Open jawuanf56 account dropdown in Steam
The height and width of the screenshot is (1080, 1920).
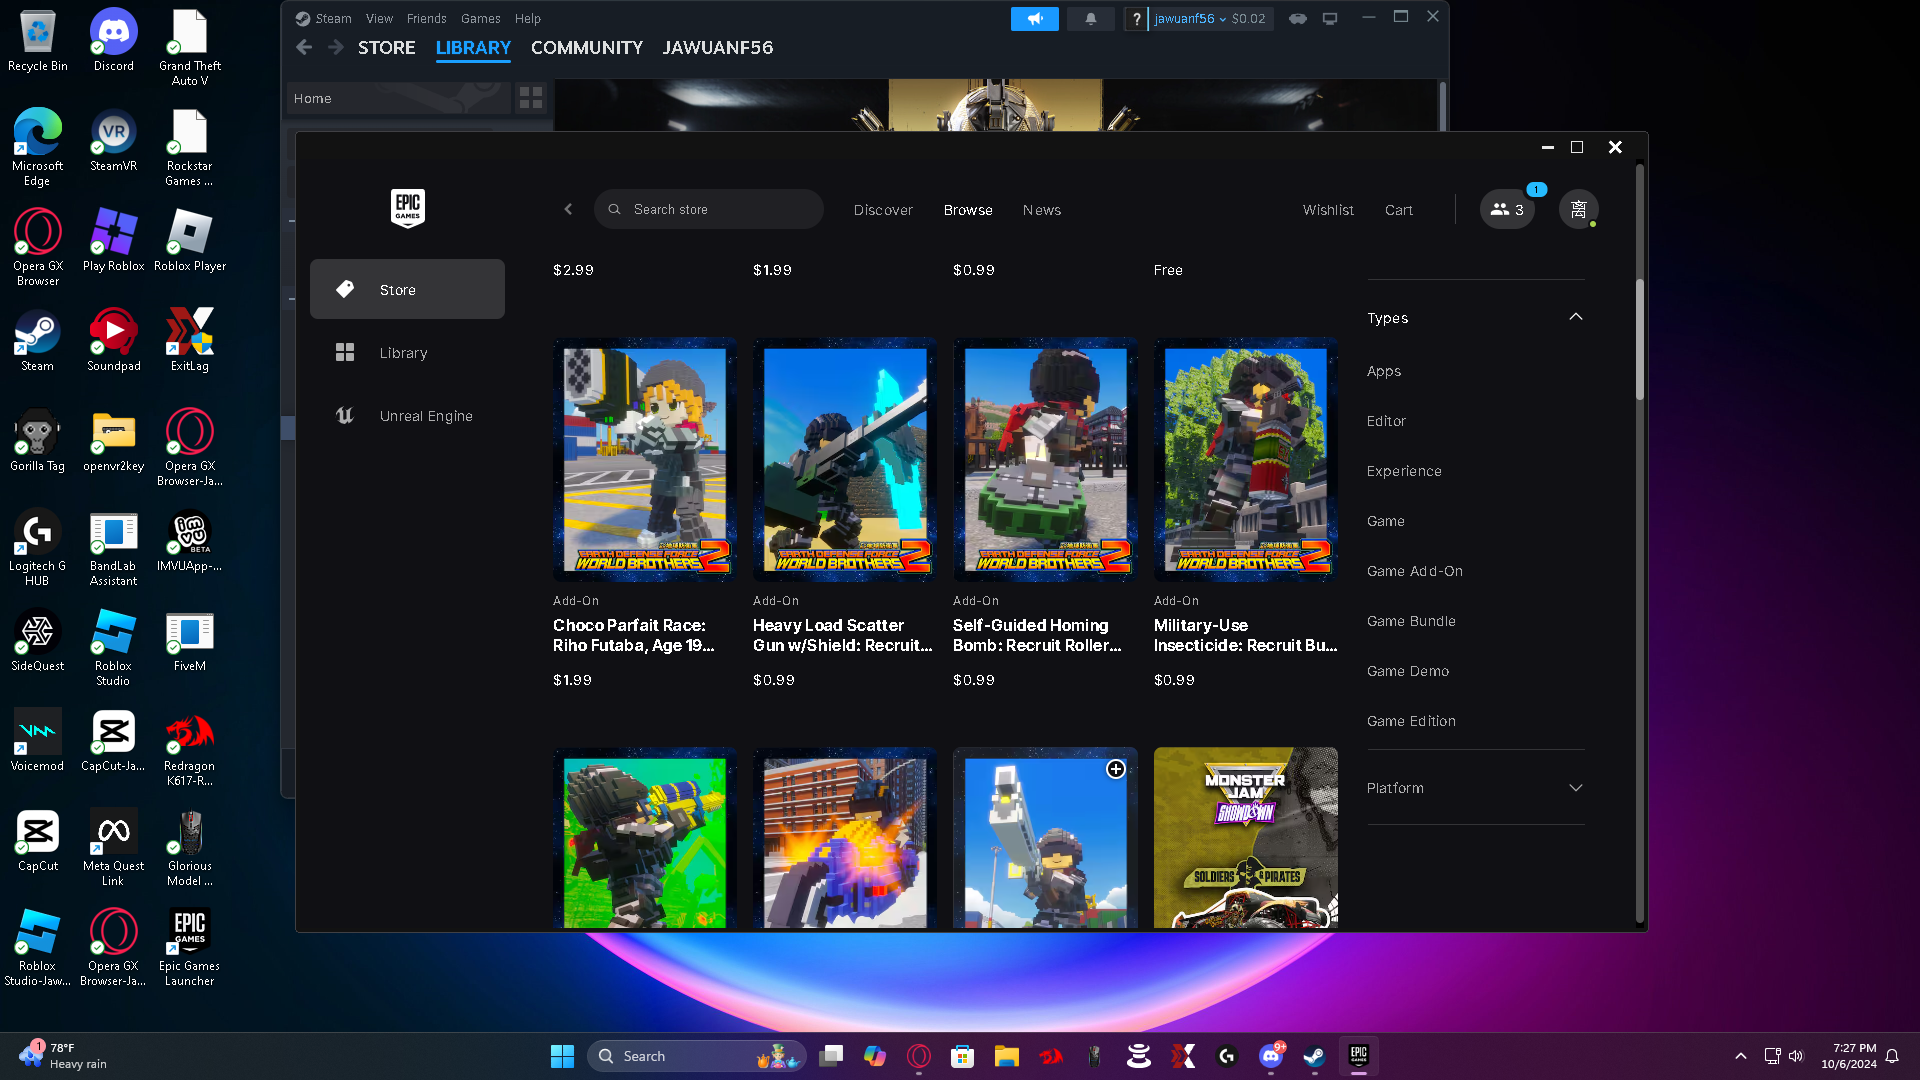pos(1189,18)
